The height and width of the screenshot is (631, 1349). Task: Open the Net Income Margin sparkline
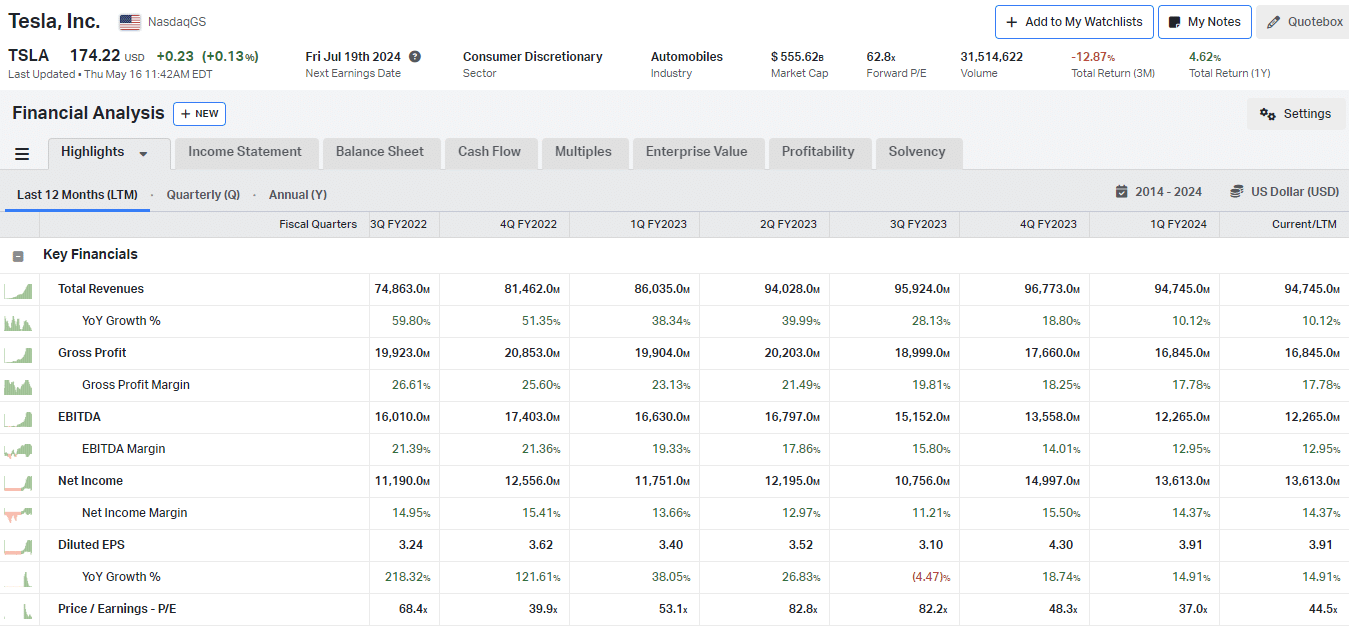tap(18, 514)
